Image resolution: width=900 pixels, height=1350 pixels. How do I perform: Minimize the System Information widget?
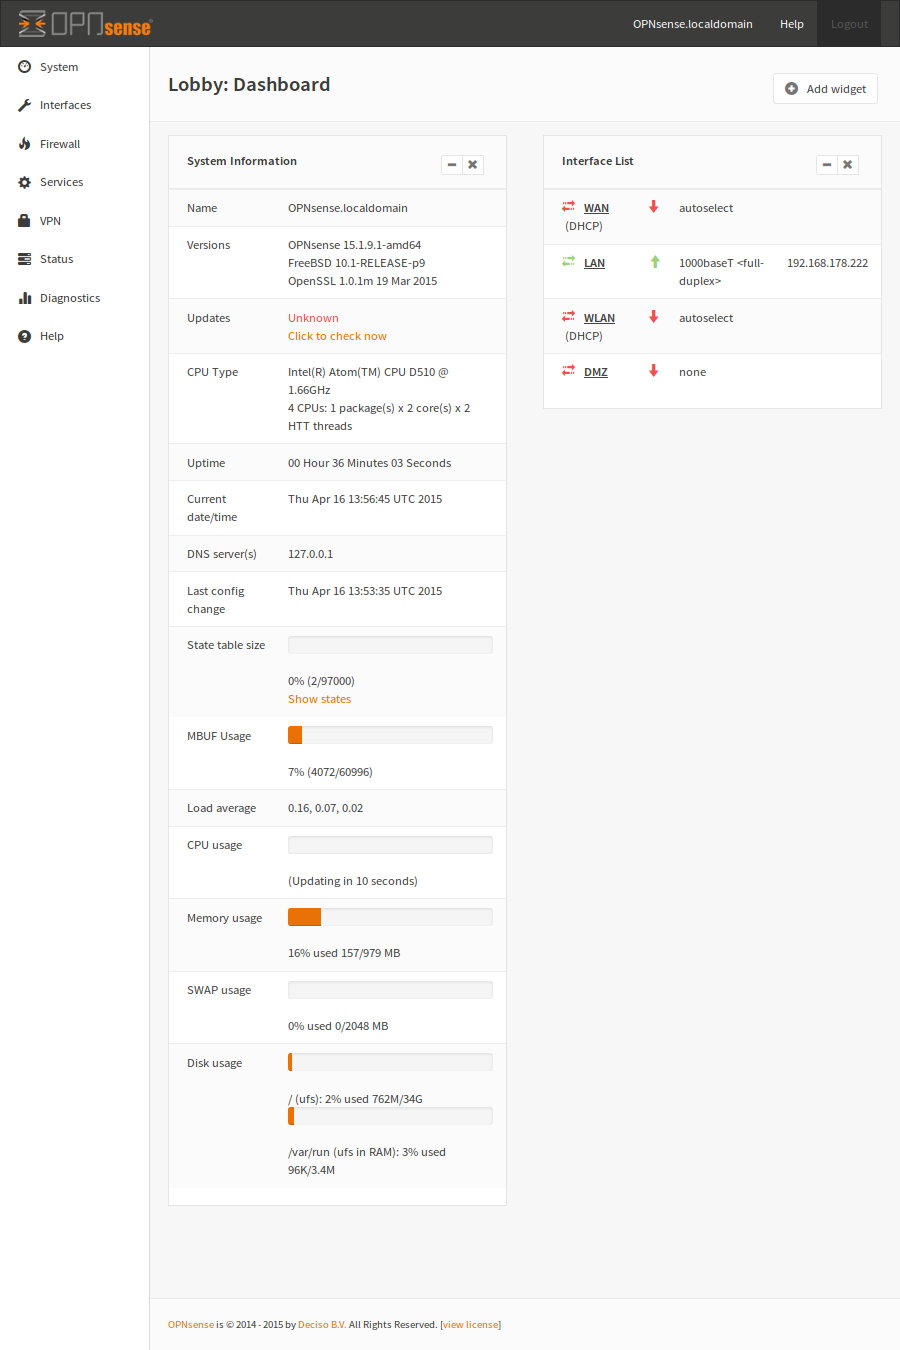tap(452, 165)
